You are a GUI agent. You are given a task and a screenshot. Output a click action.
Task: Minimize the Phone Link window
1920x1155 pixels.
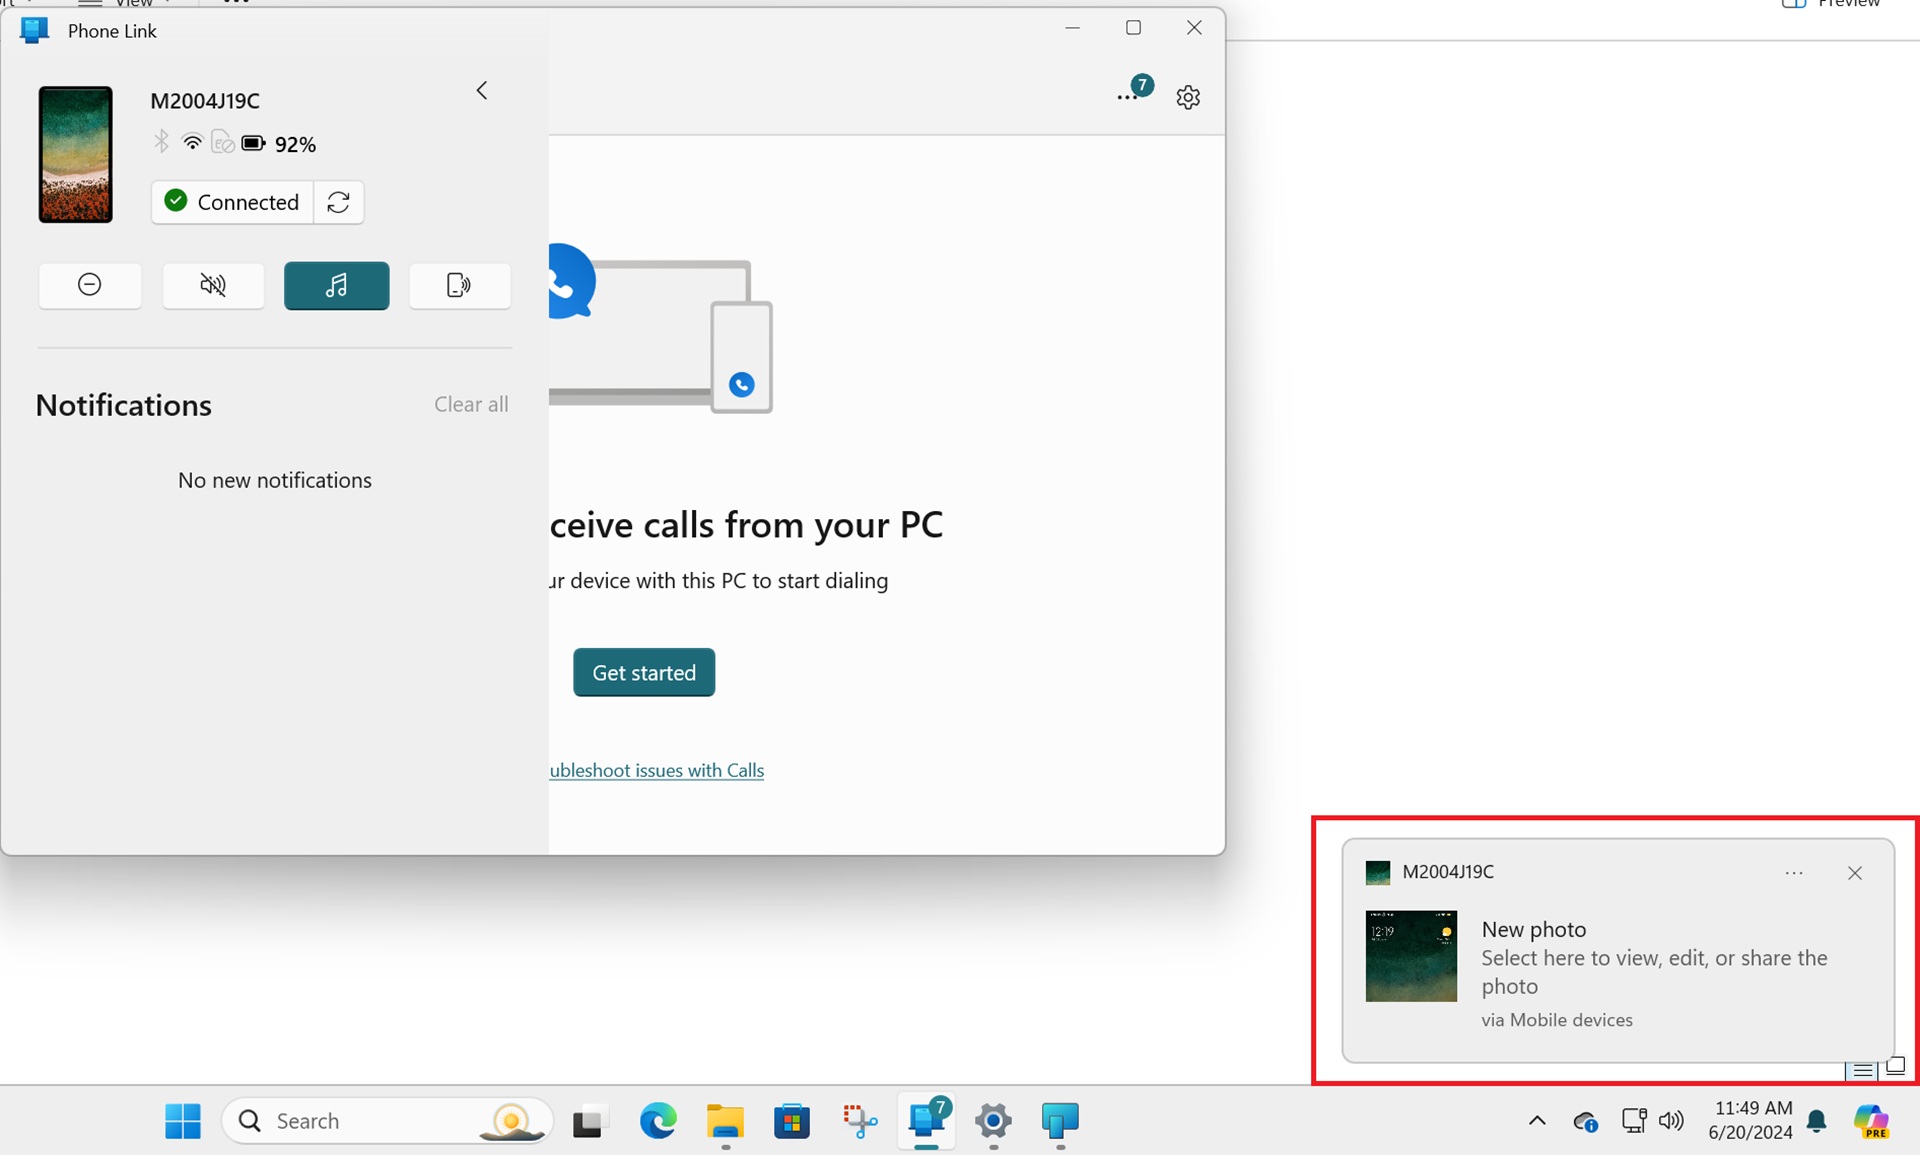tap(1073, 28)
